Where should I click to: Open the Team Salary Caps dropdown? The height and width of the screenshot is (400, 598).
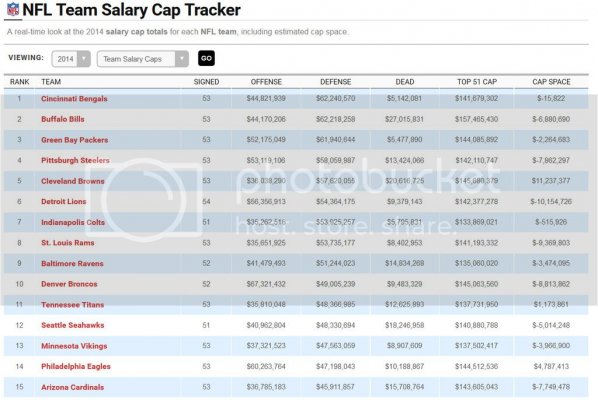pyautogui.click(x=143, y=59)
